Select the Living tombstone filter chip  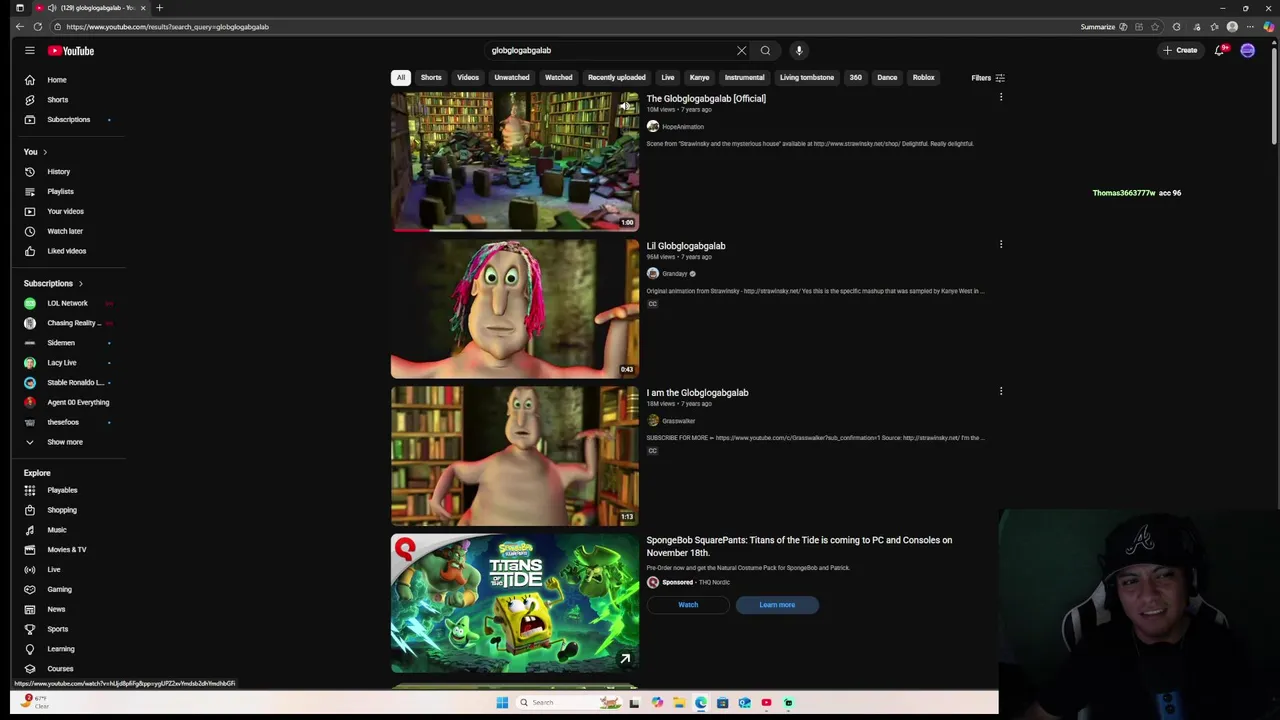point(807,77)
